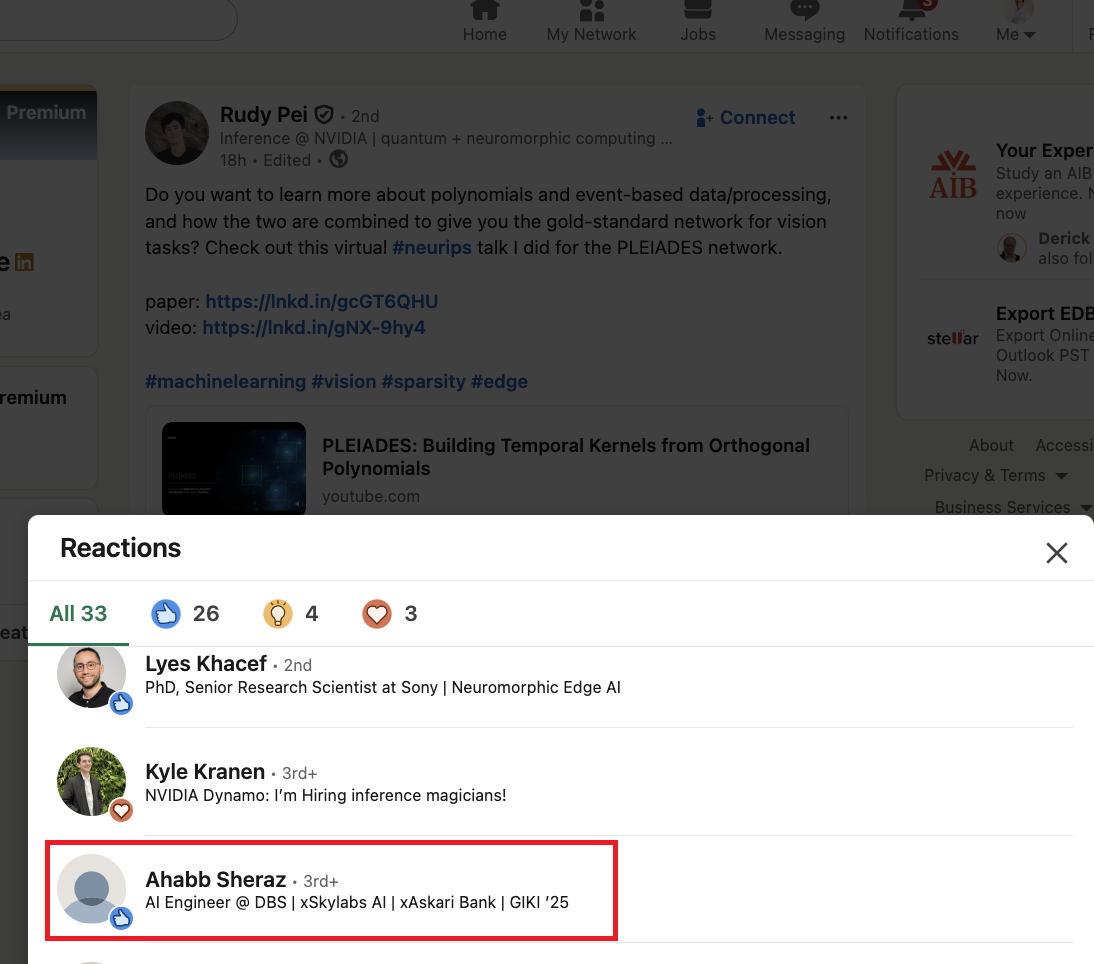This screenshot has width=1094, height=964.
Task: Open the post options three-dot menu
Action: click(x=838, y=117)
